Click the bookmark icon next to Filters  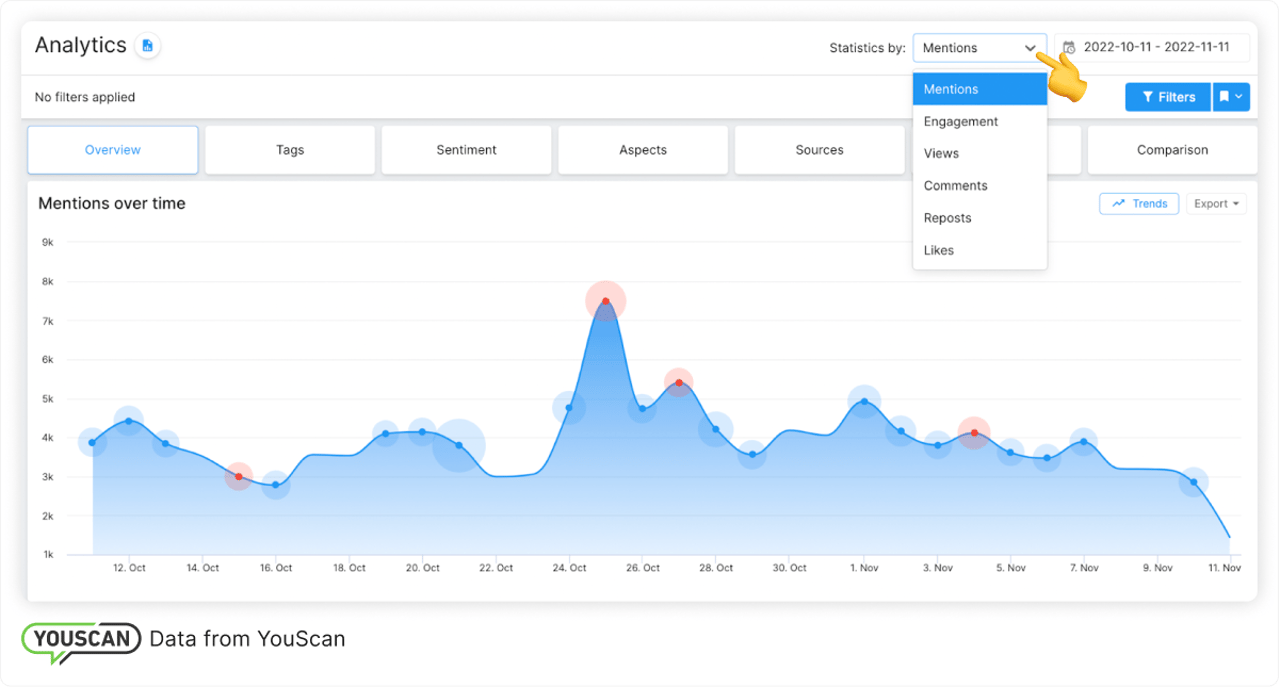[x=1226, y=97]
